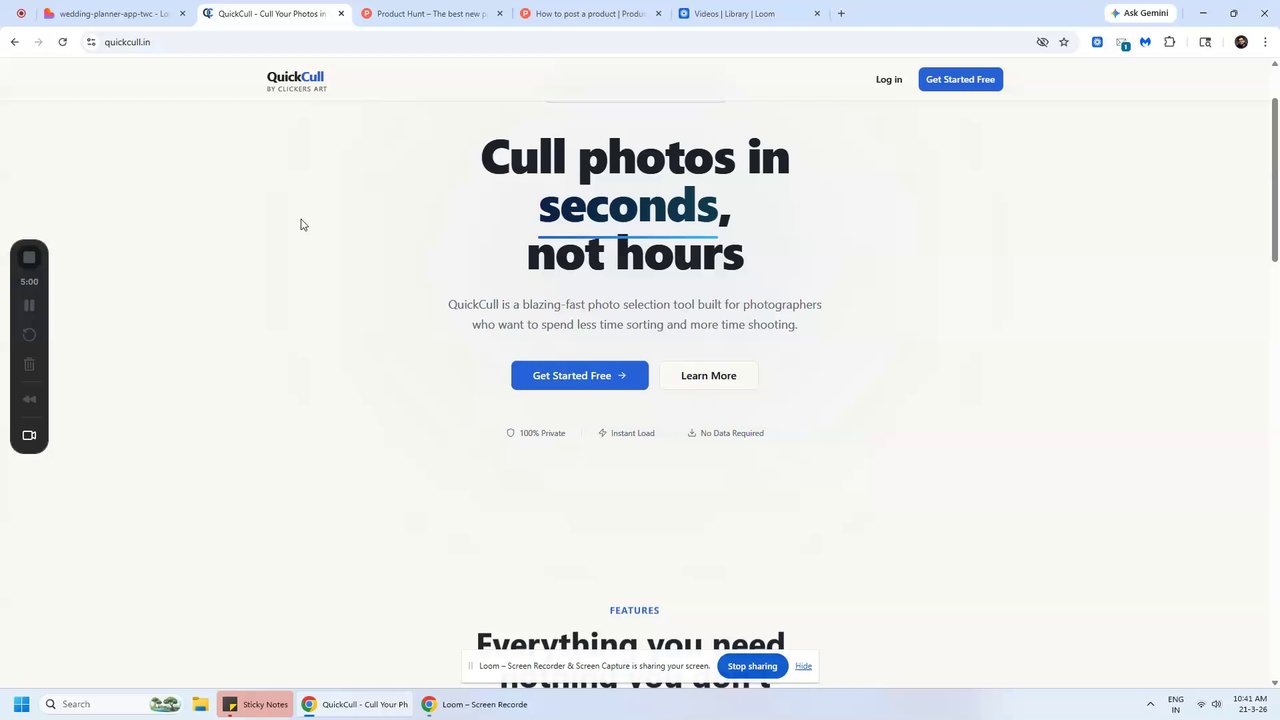Screen dimensions: 1280x720
Task: Stop the Loom recording with the stop square
Action: (x=29, y=258)
